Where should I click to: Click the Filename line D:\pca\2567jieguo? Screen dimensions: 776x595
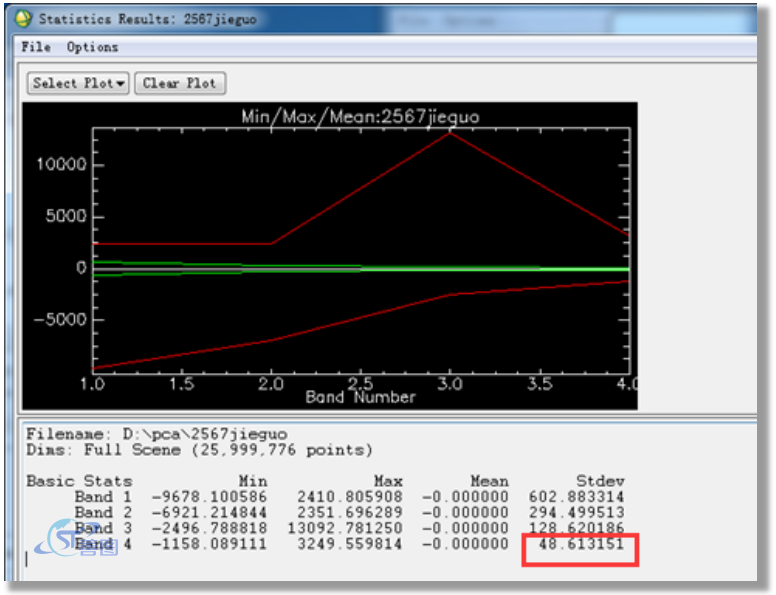point(156,434)
